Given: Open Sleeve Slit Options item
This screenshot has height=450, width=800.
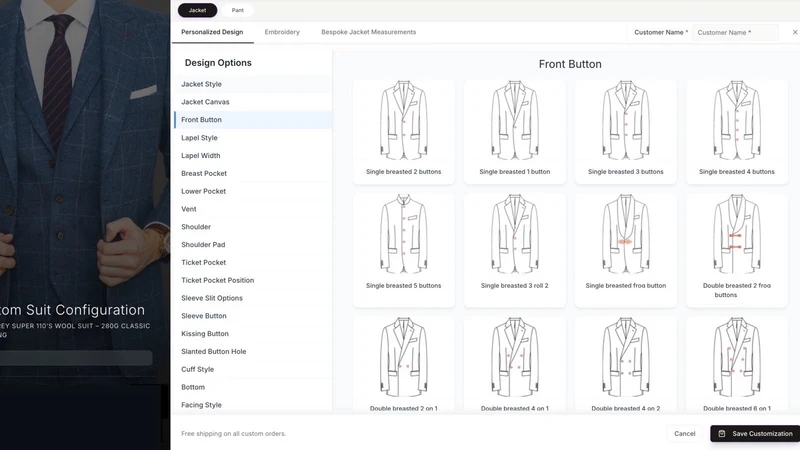Looking at the screenshot, I should pyautogui.click(x=253, y=298).
